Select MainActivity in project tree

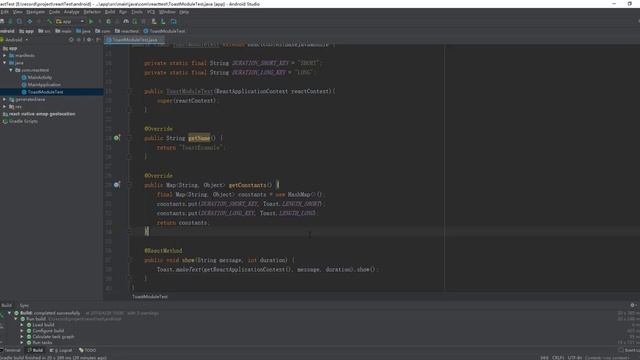tap(40, 77)
